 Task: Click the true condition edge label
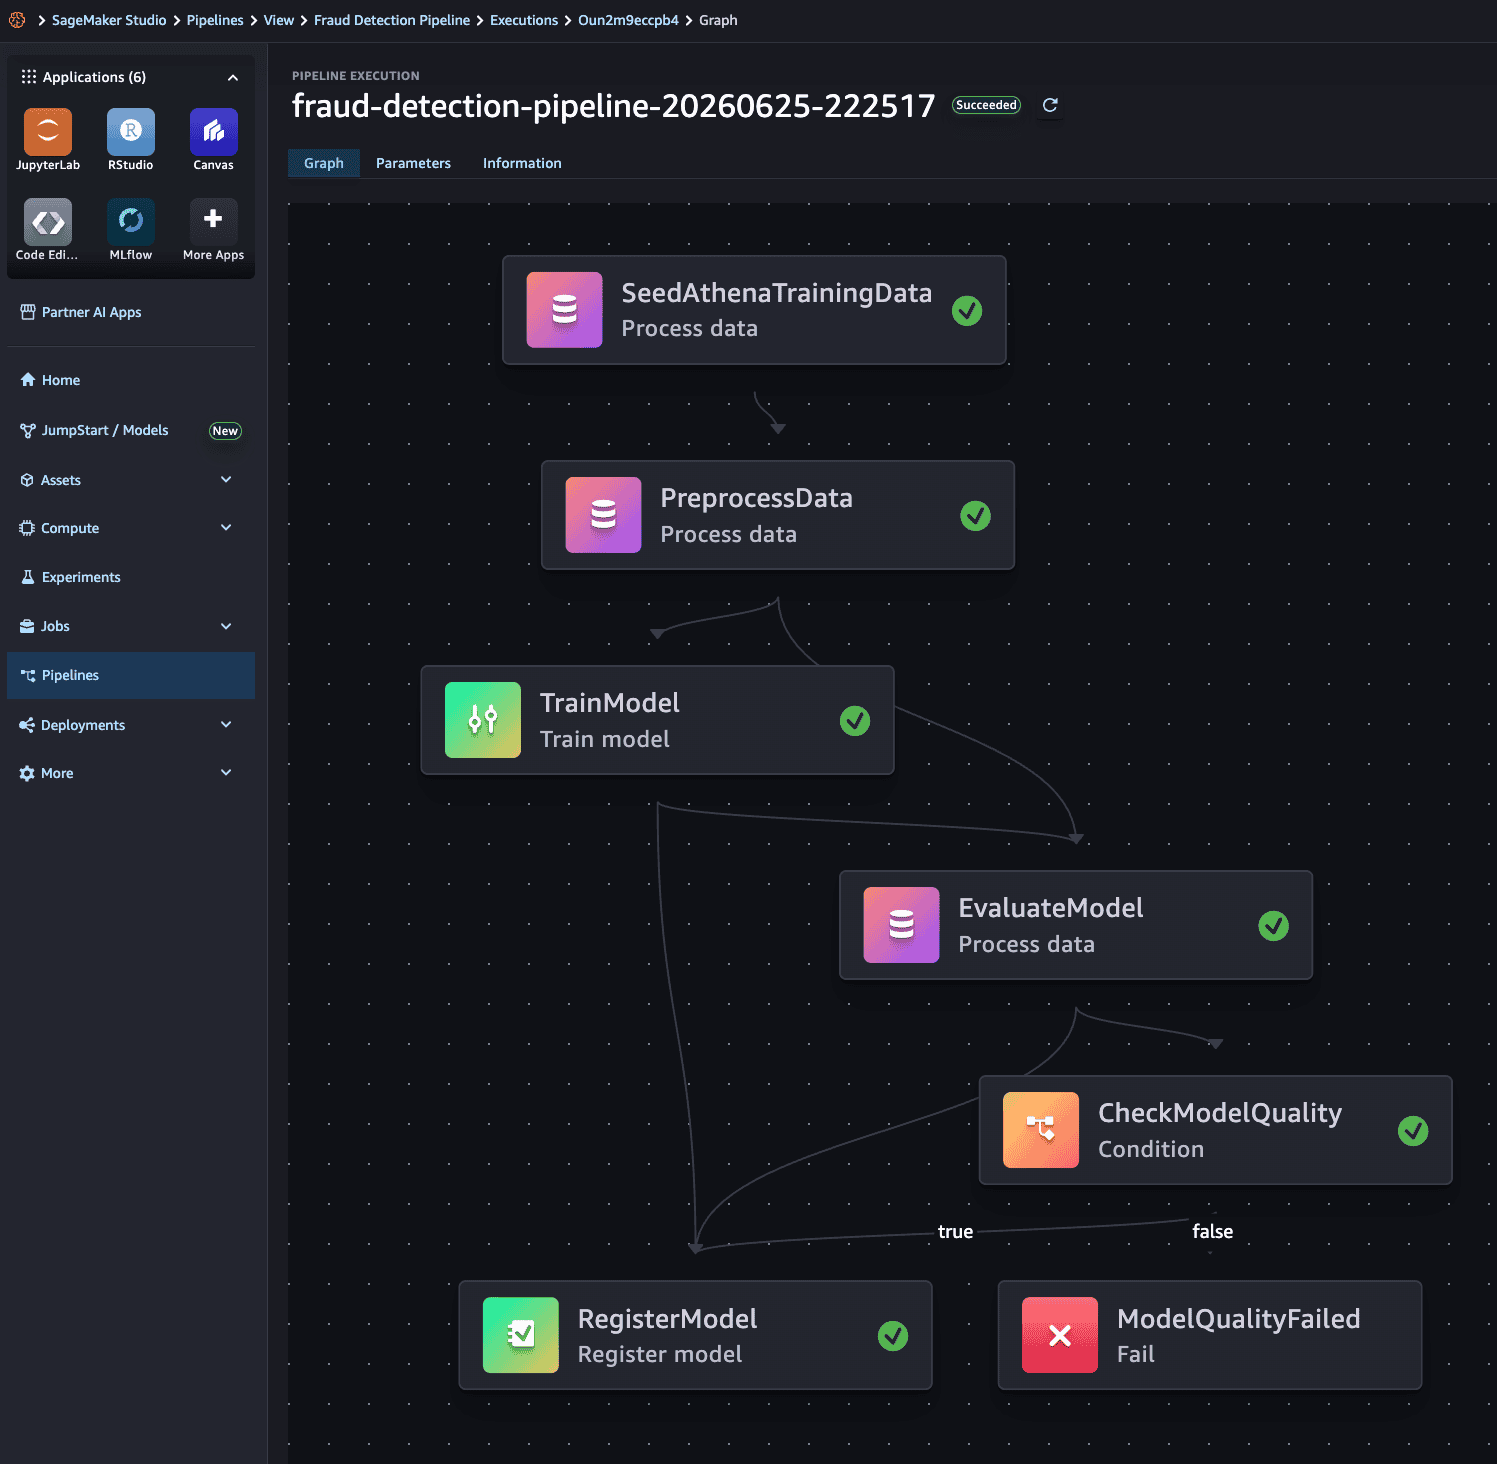(x=955, y=1232)
